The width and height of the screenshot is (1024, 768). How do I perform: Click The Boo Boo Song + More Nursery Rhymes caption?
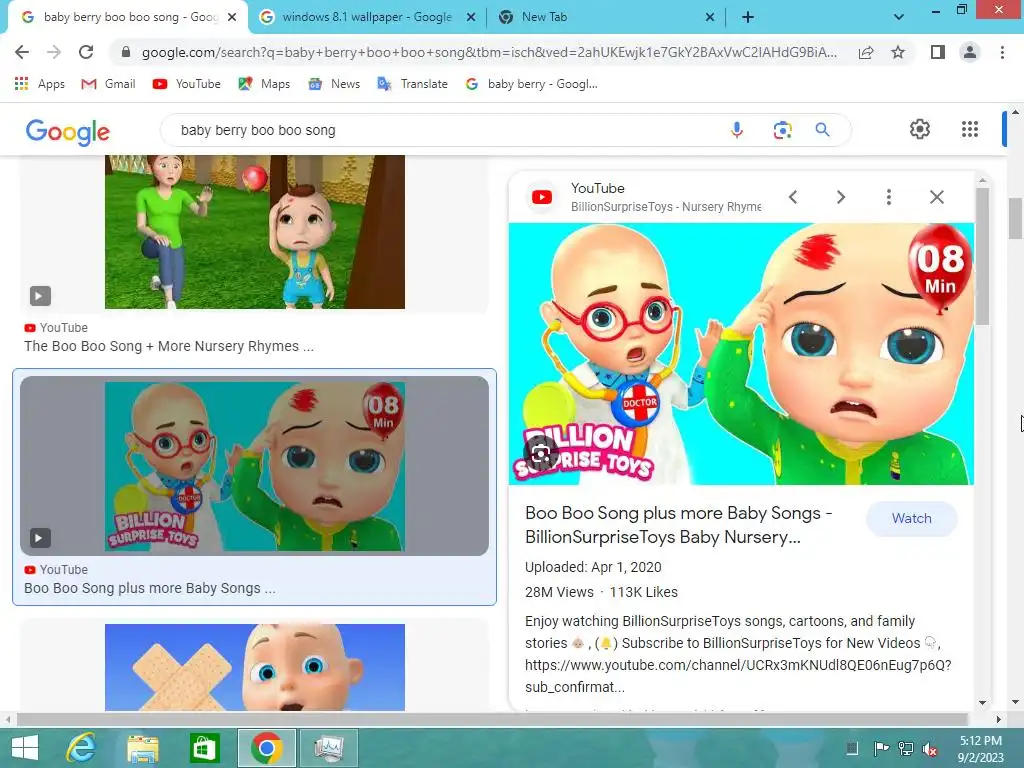169,346
